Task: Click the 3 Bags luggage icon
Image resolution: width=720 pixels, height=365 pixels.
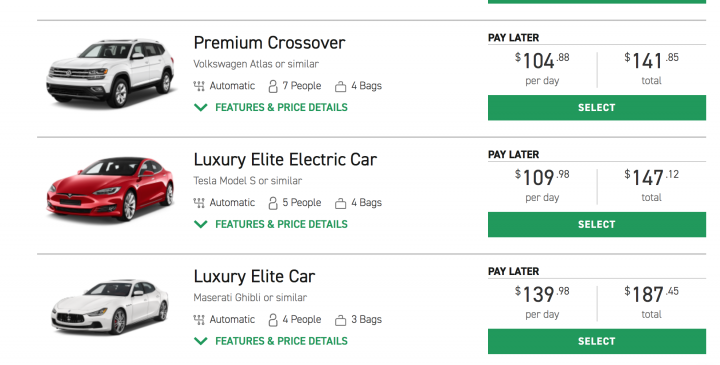Action: [340, 320]
